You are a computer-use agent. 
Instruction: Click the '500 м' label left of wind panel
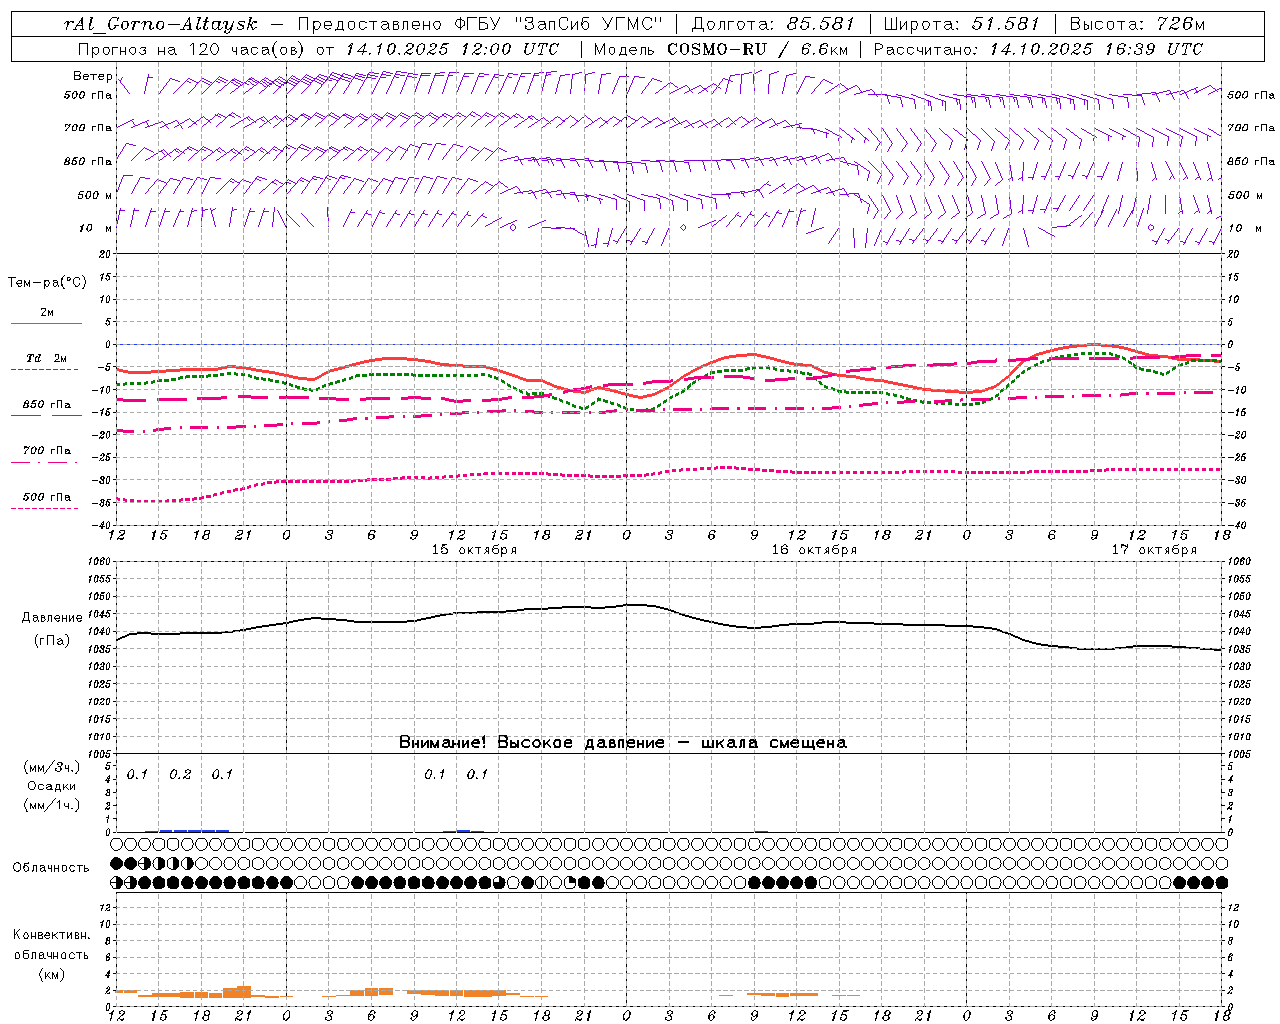[x=94, y=195]
